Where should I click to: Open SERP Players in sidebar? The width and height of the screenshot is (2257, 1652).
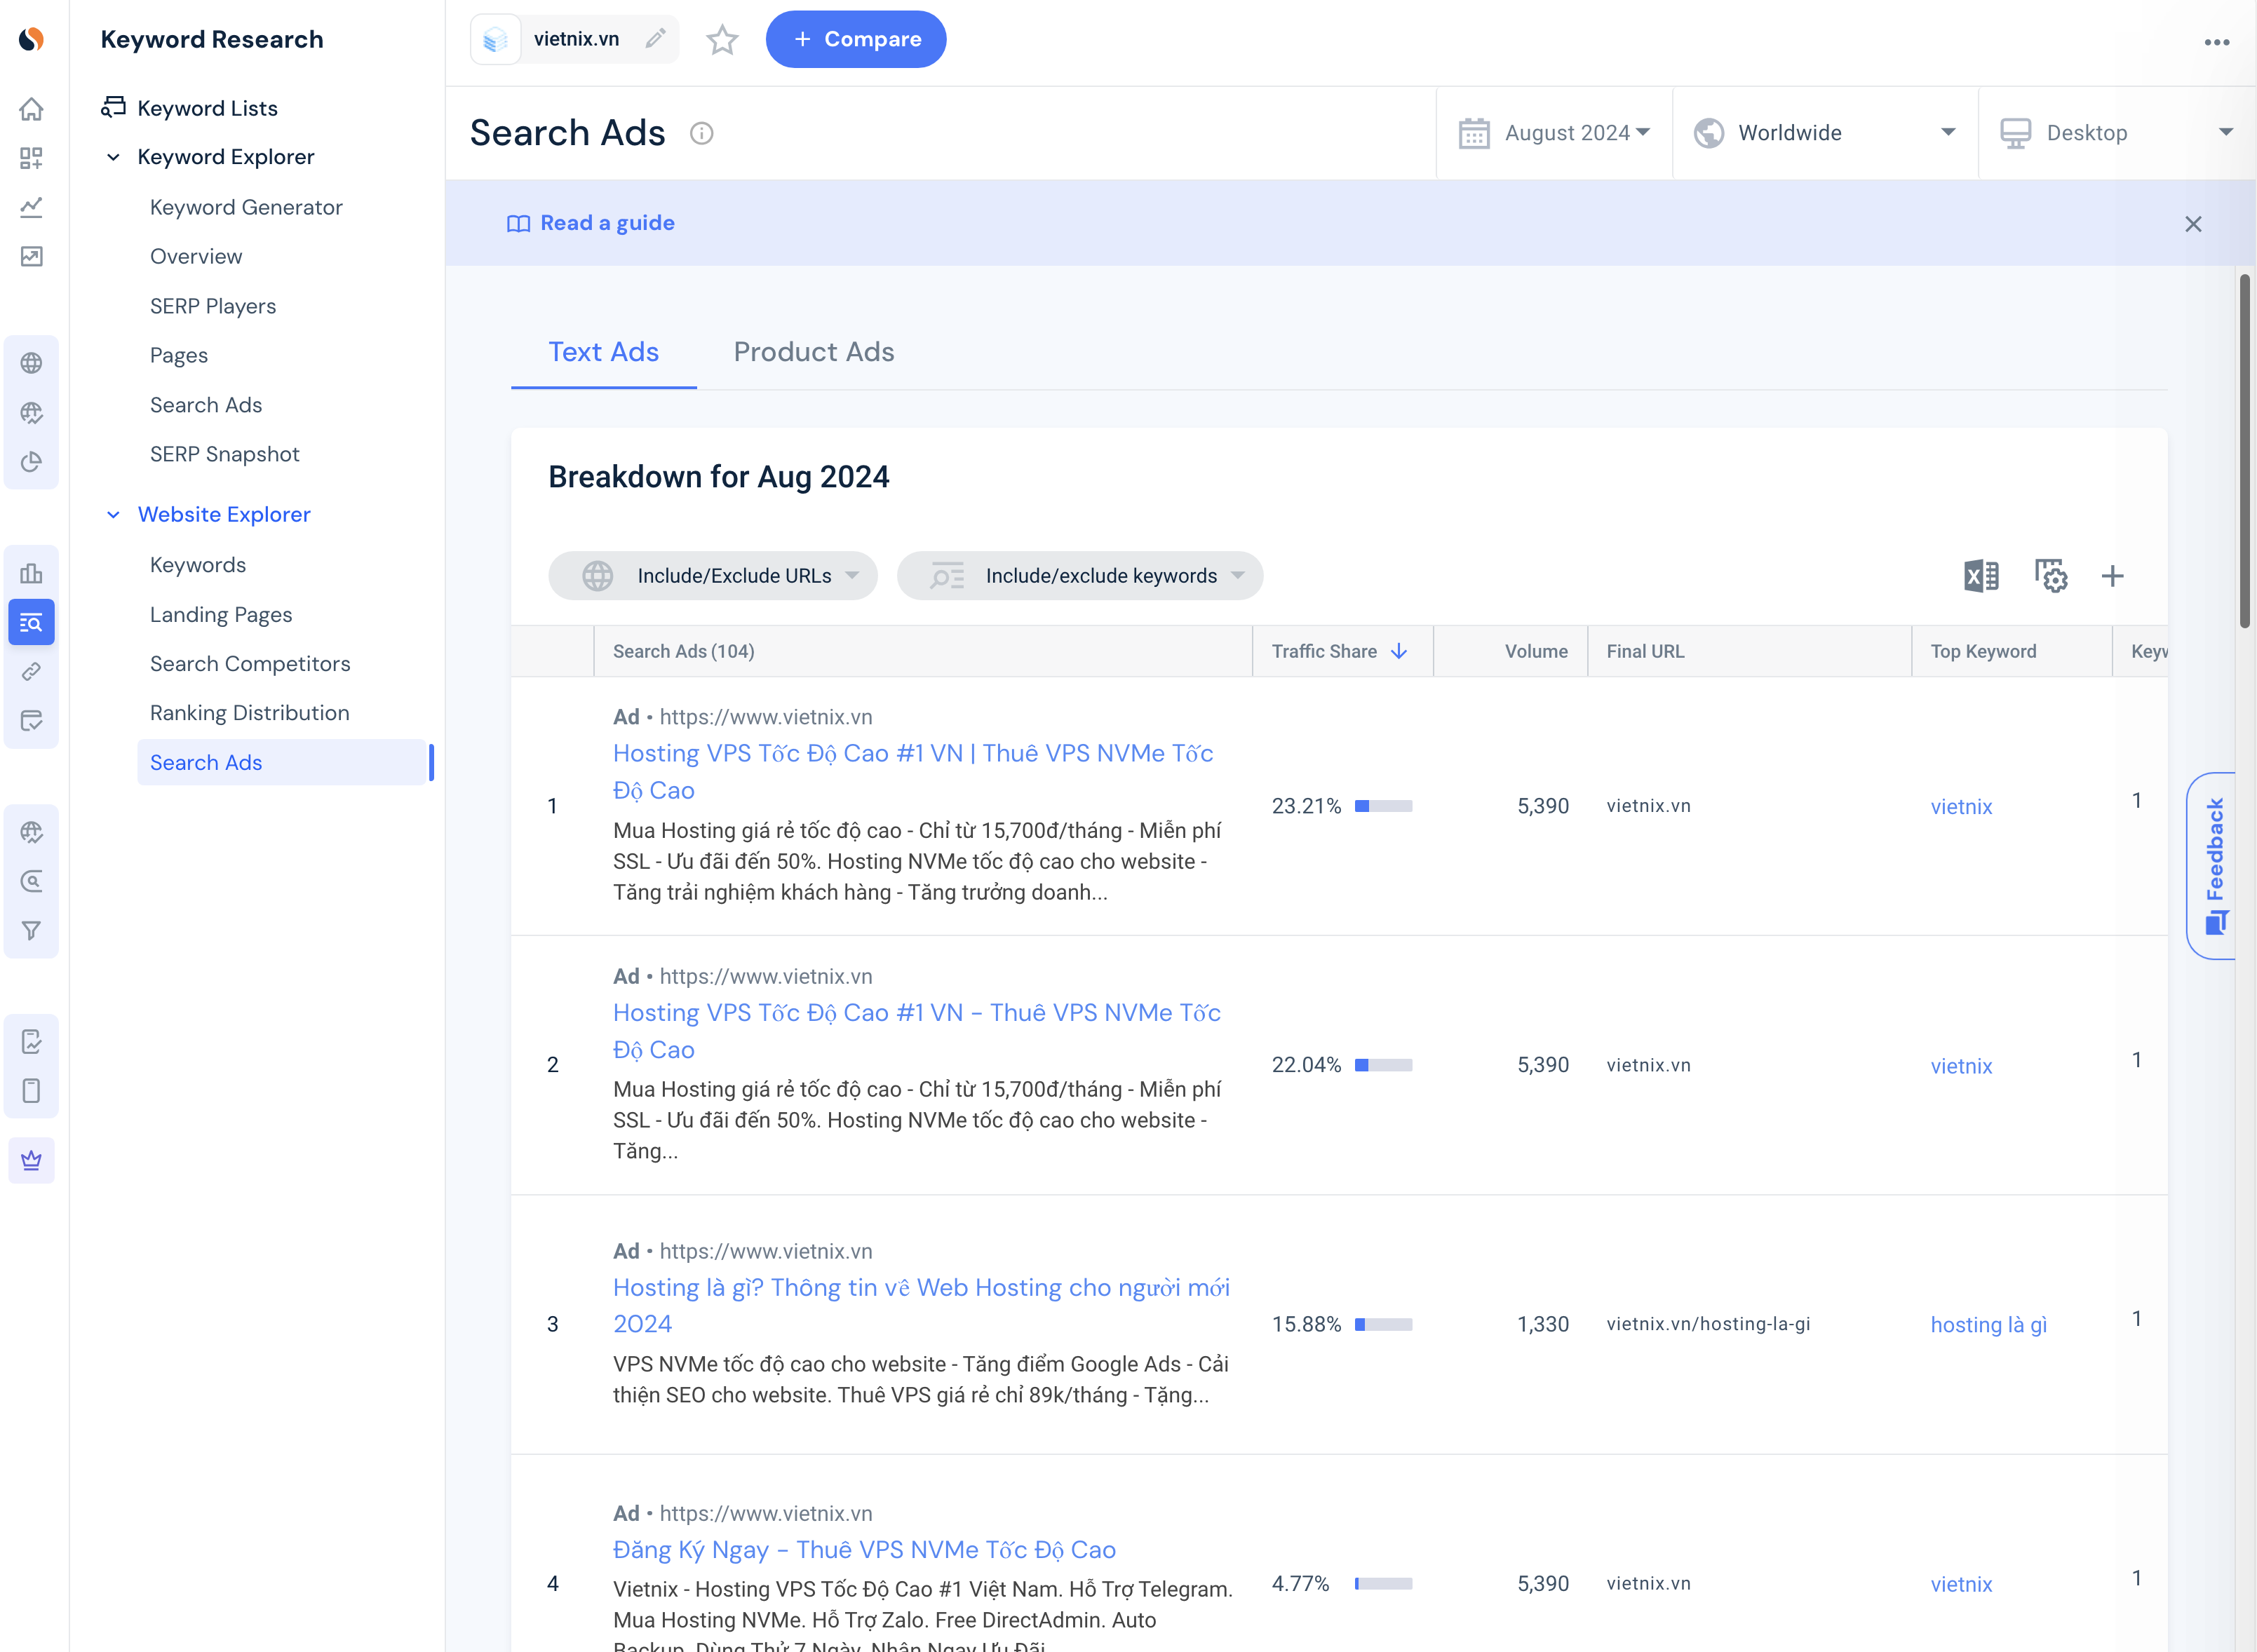[x=213, y=306]
